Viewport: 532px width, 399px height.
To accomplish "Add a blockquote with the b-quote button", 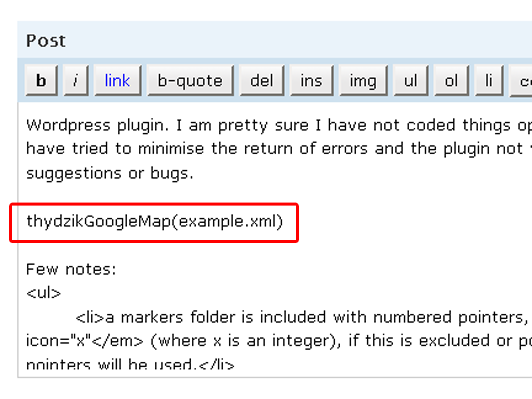I will pos(190,80).
